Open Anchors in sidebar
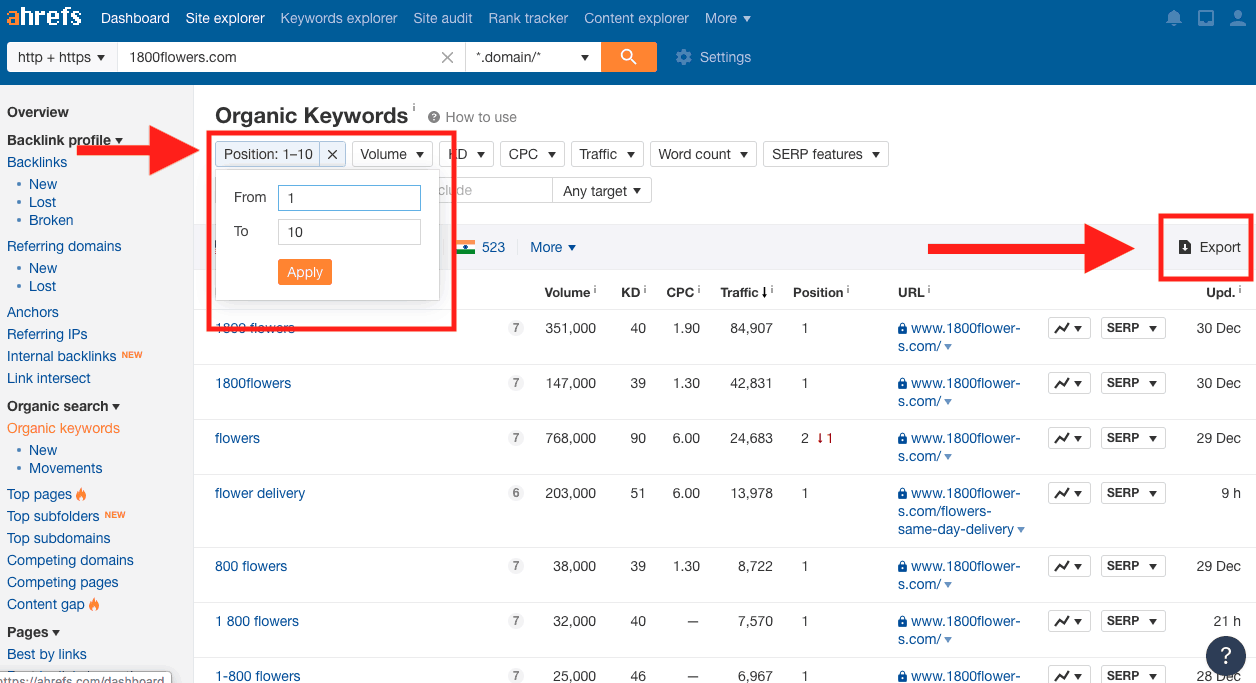1256x683 pixels. pyautogui.click(x=33, y=312)
